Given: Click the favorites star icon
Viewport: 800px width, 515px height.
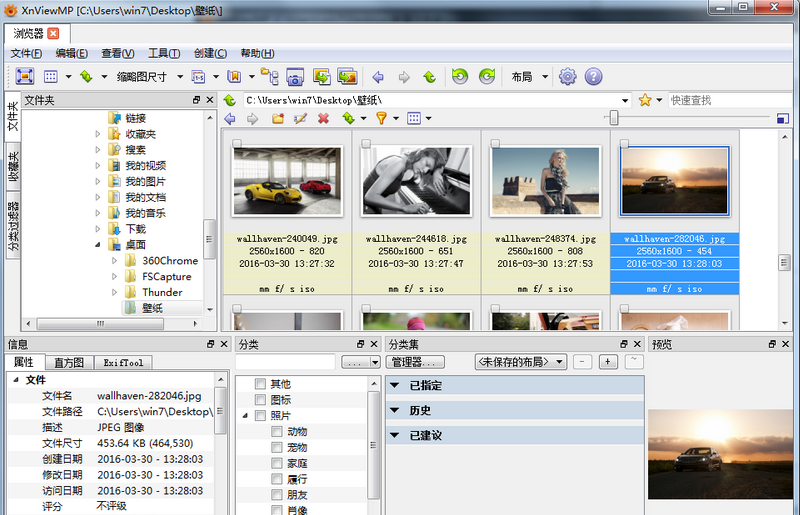Looking at the screenshot, I should pyautogui.click(x=646, y=100).
